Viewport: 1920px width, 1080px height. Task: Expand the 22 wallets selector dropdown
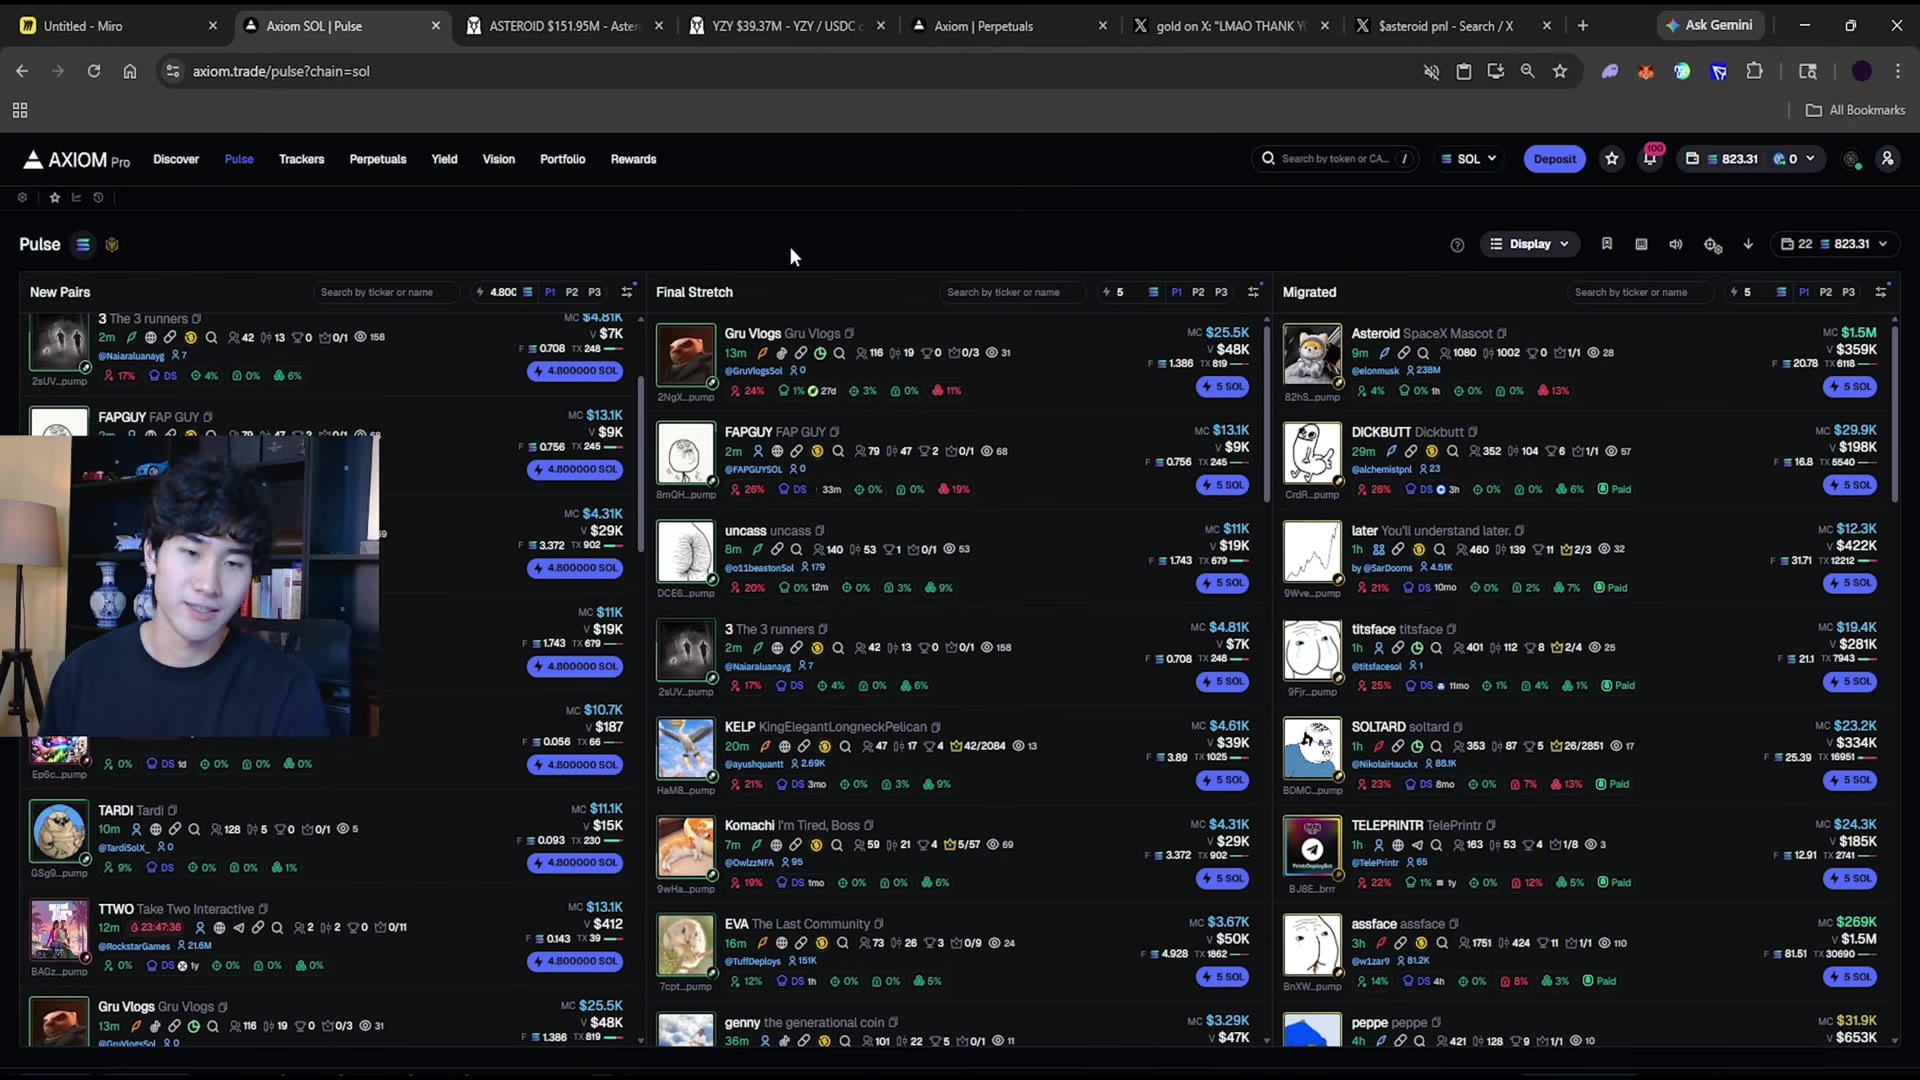(1835, 244)
